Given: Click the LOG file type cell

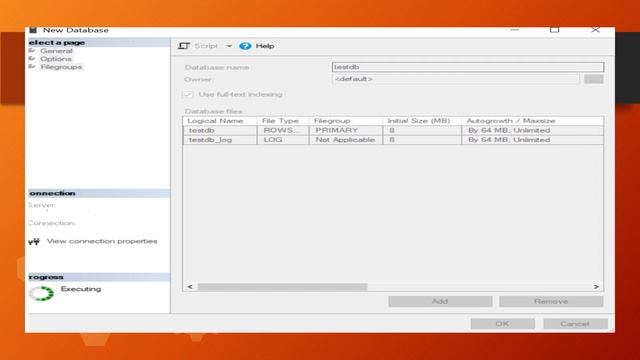Looking at the screenshot, I should (x=283, y=140).
